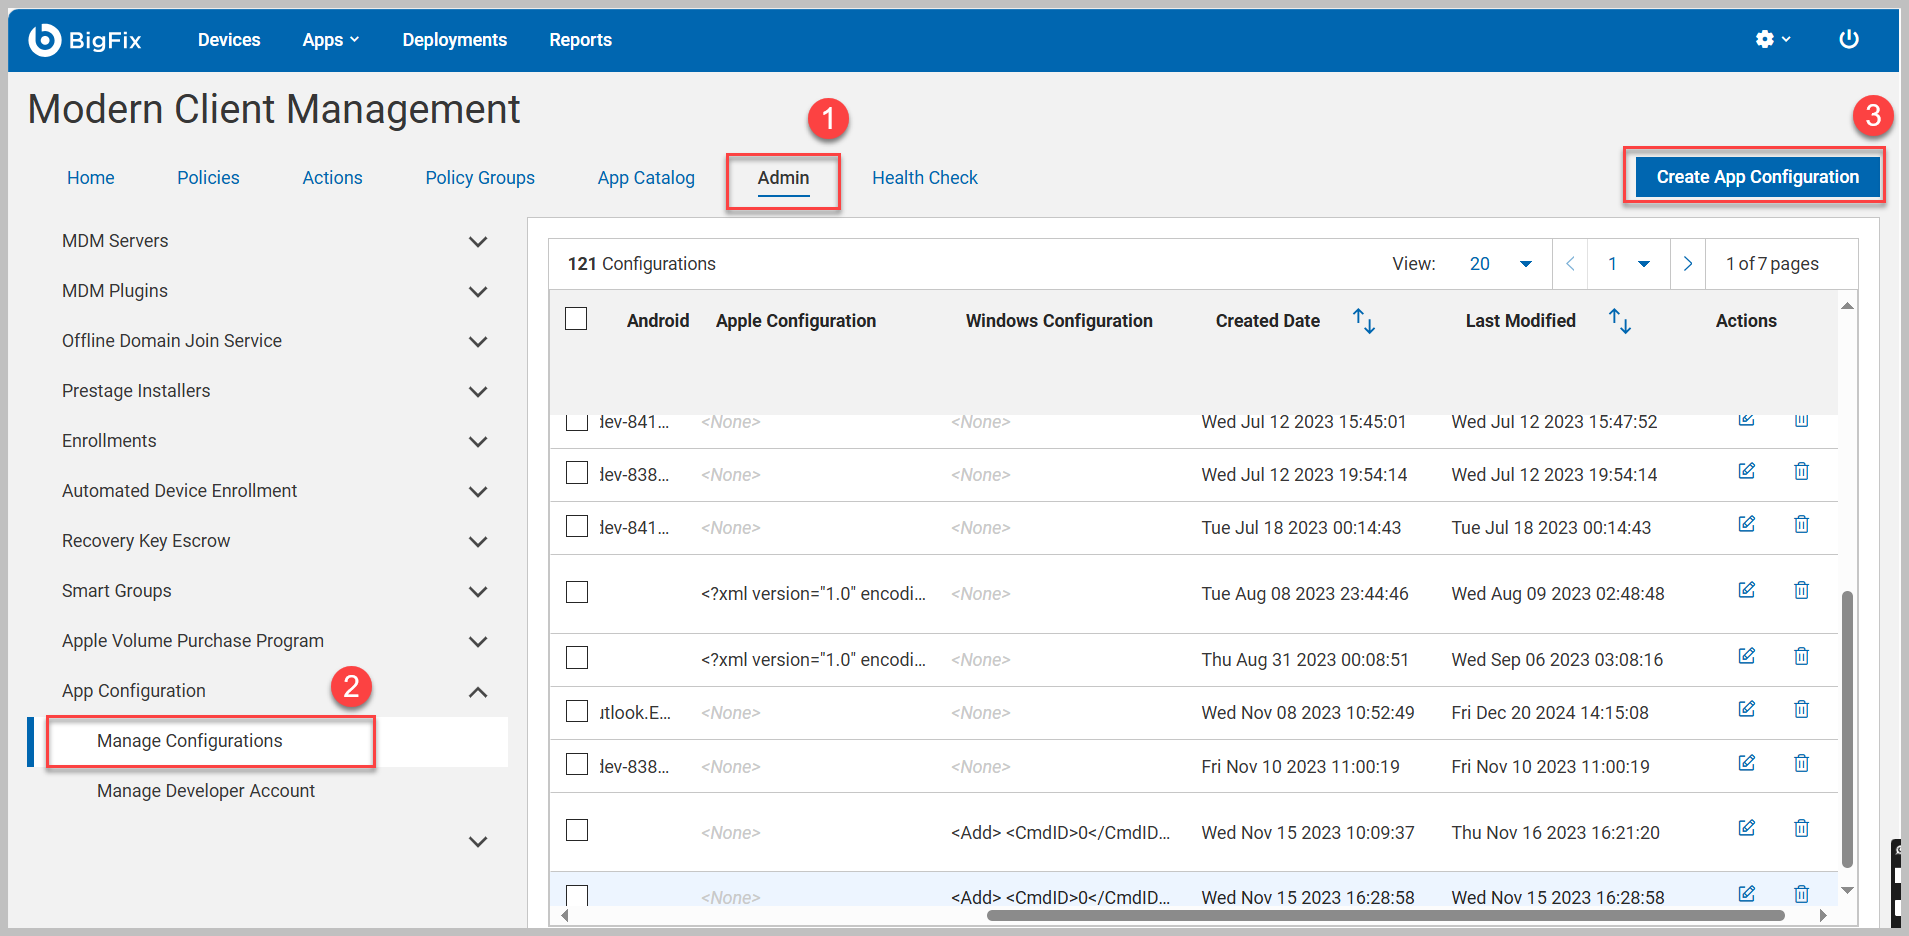Sort by Created Date using the sort arrows
The height and width of the screenshot is (936, 1909).
(1363, 321)
